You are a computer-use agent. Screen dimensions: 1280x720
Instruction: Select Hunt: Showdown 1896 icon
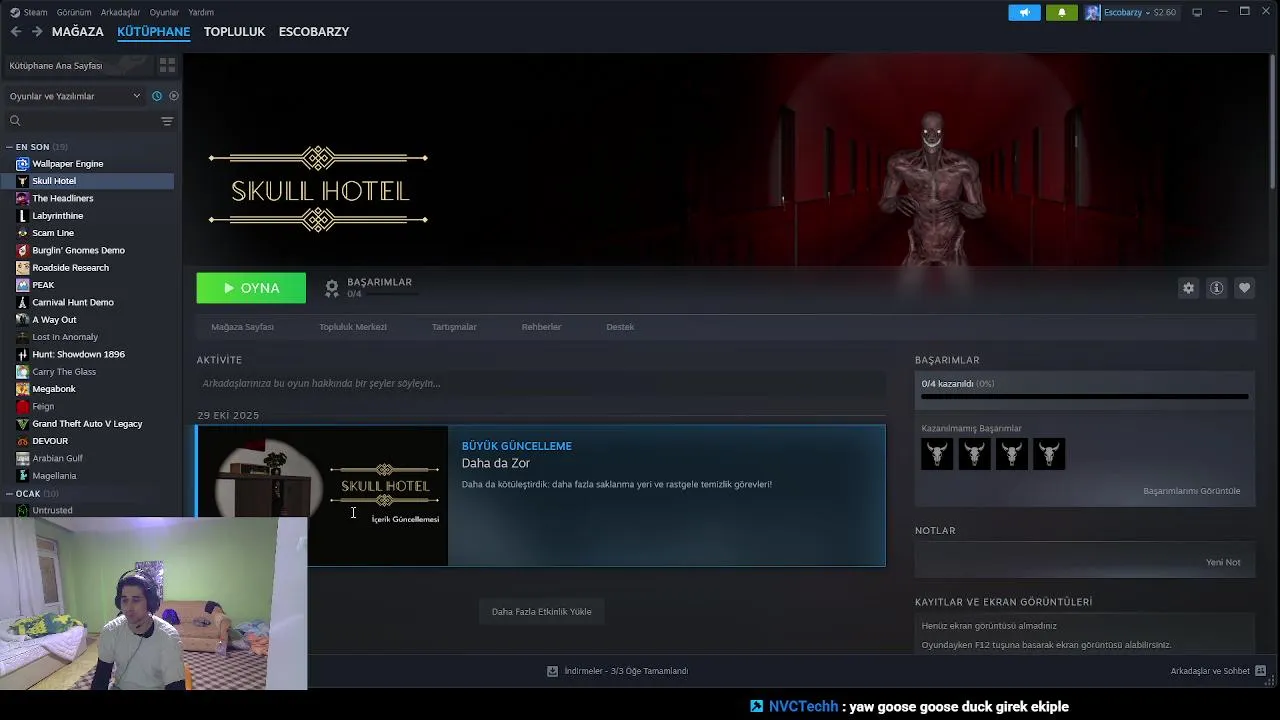point(22,354)
